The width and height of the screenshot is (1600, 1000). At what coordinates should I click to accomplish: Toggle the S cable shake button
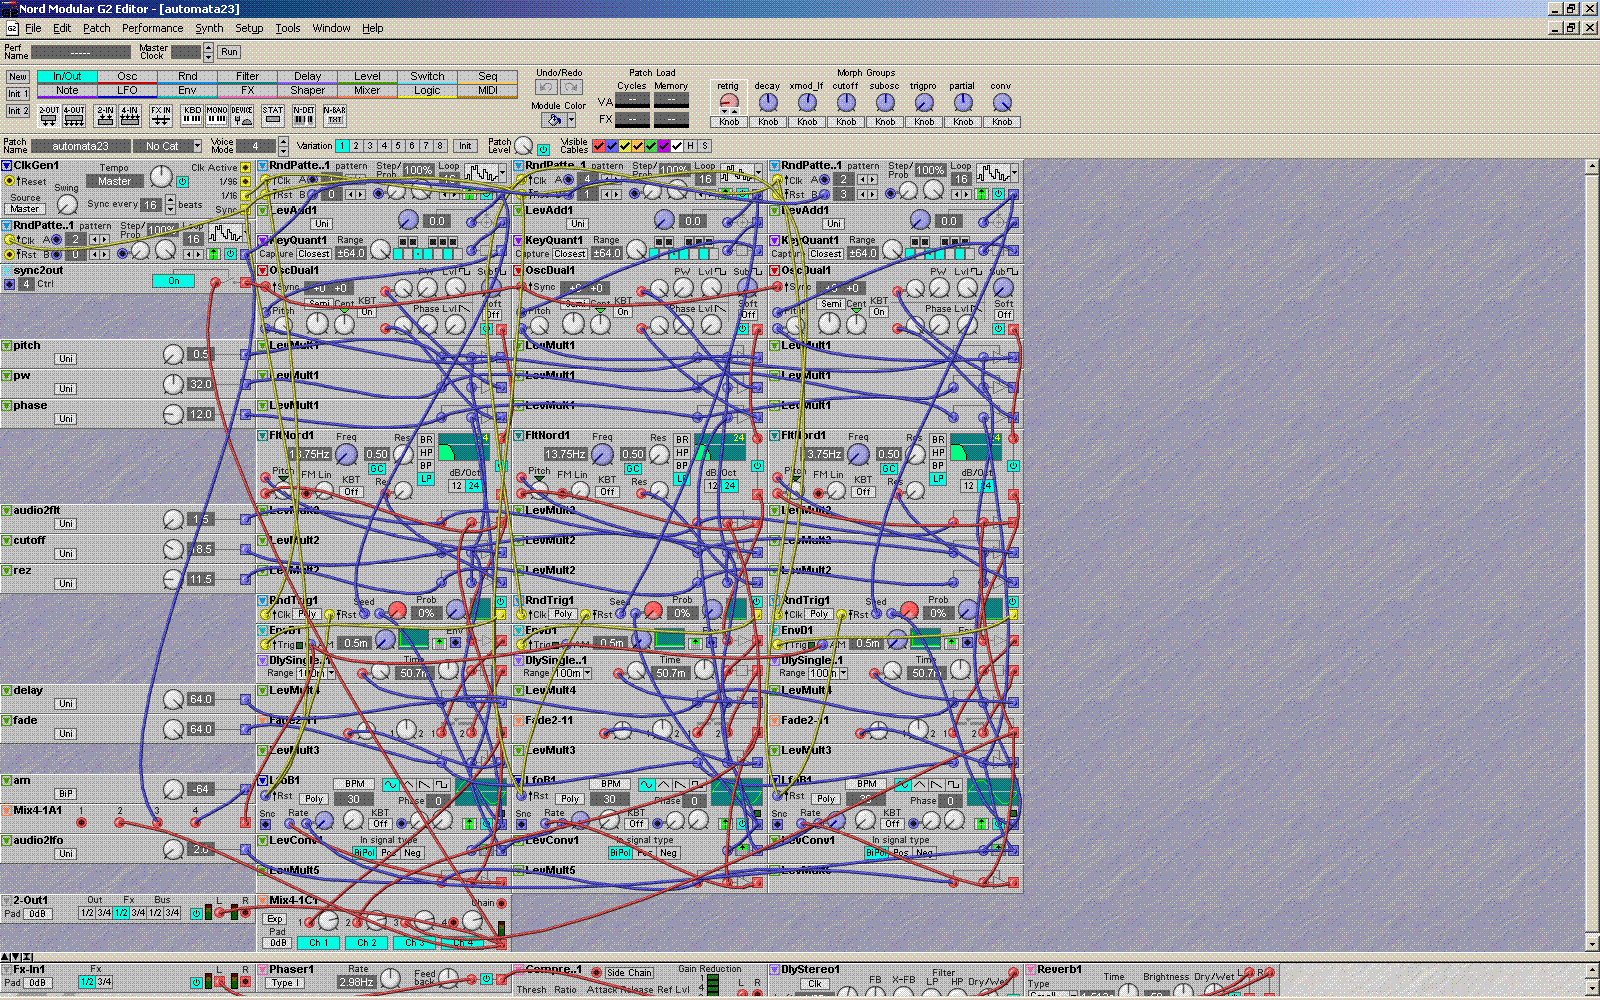click(704, 146)
